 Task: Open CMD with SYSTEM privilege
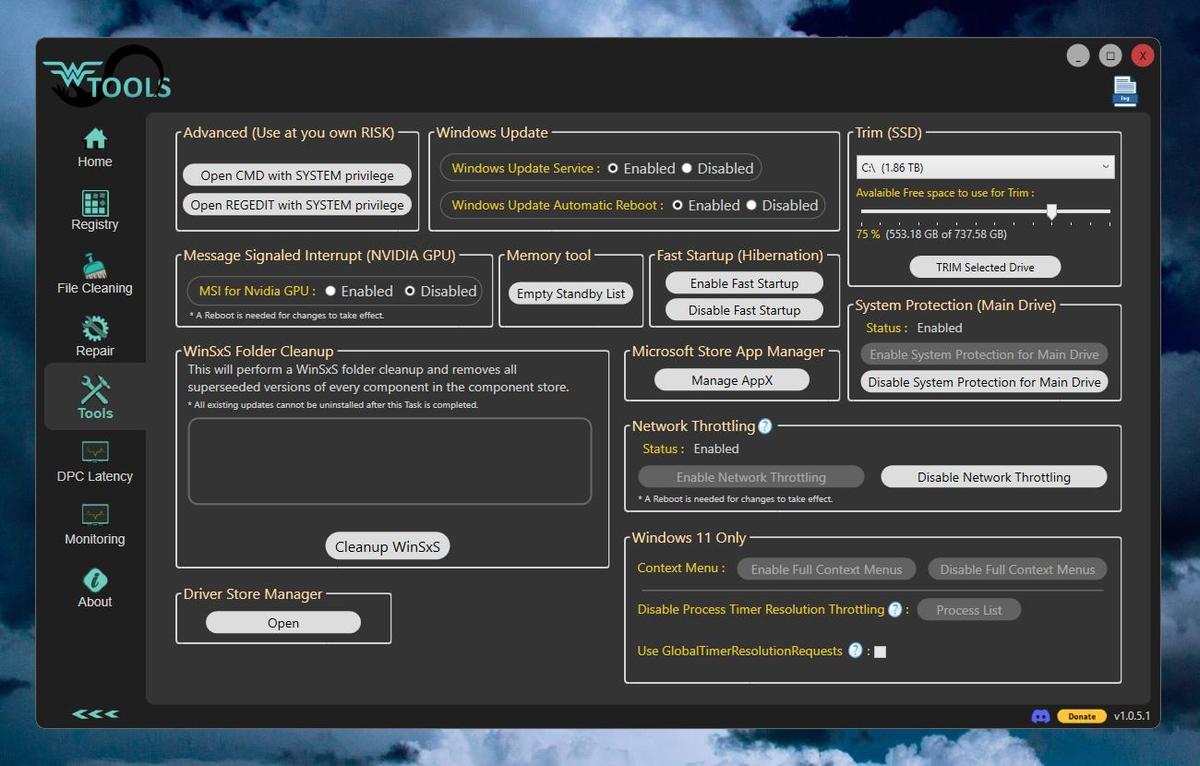297,175
